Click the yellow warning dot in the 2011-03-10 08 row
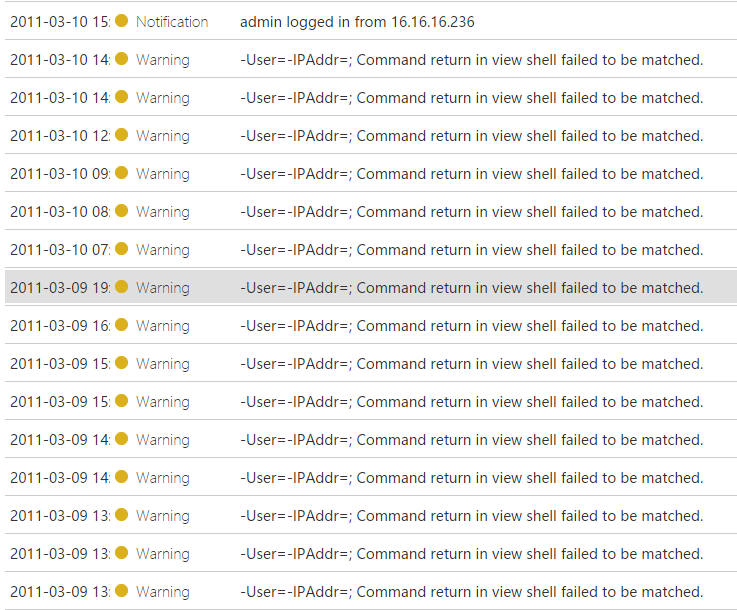This screenshot has width=737, height=610. point(121,211)
